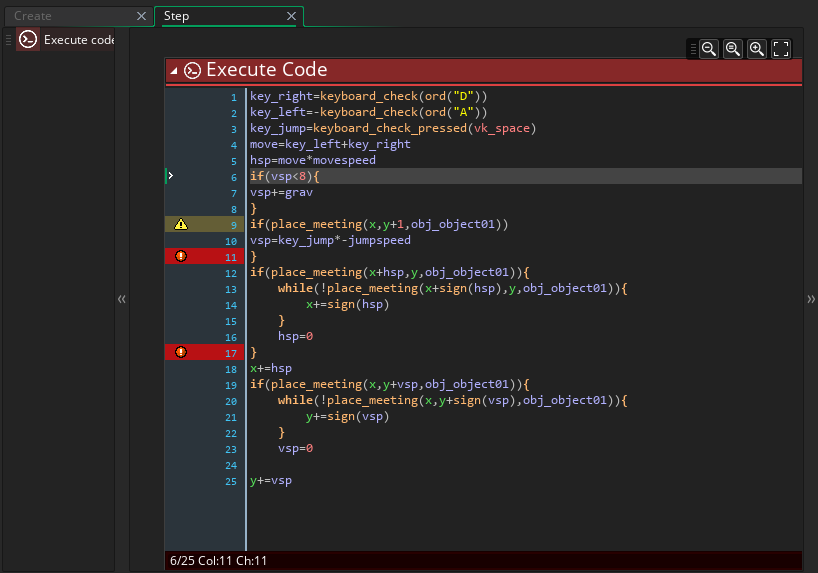
Task: Click the cursor position status 6/25 Col:11 Ch:11
Action: pos(218,561)
